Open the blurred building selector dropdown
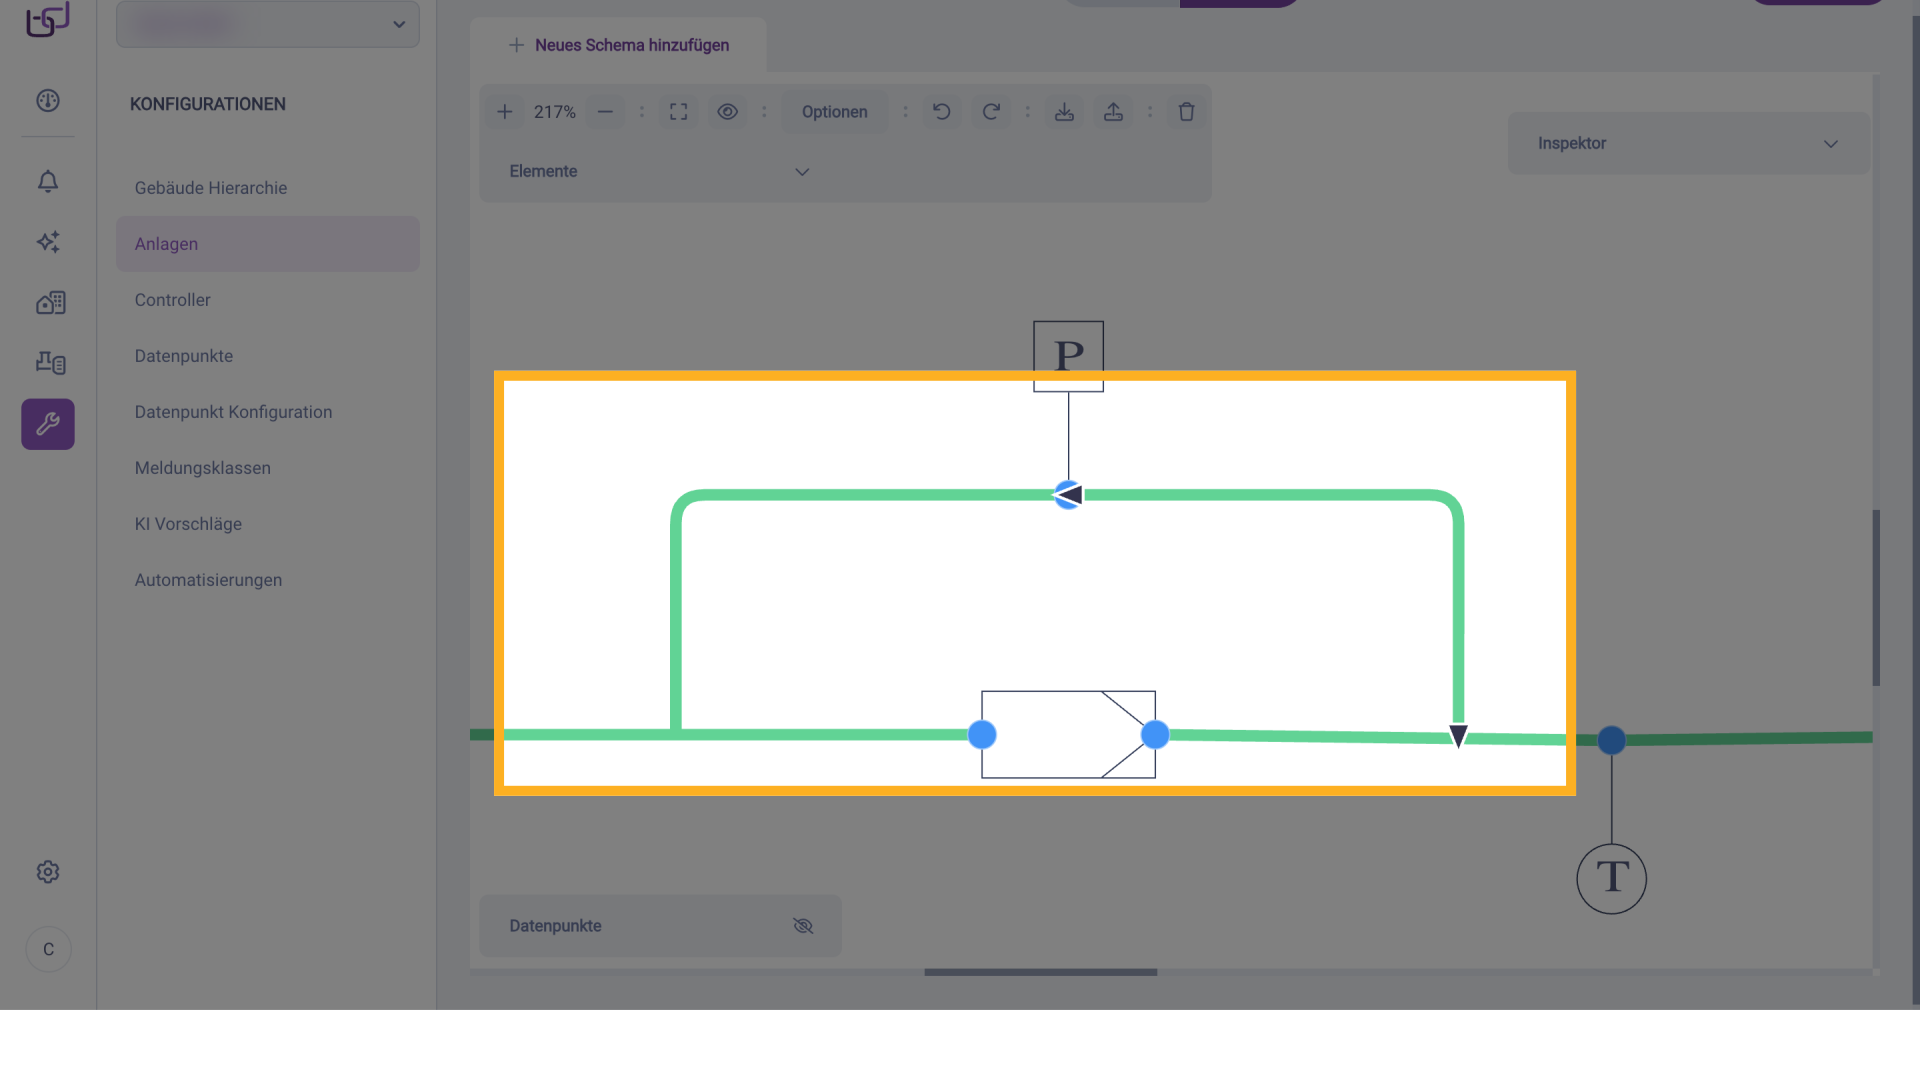This screenshot has width=1920, height=1080. click(x=268, y=24)
